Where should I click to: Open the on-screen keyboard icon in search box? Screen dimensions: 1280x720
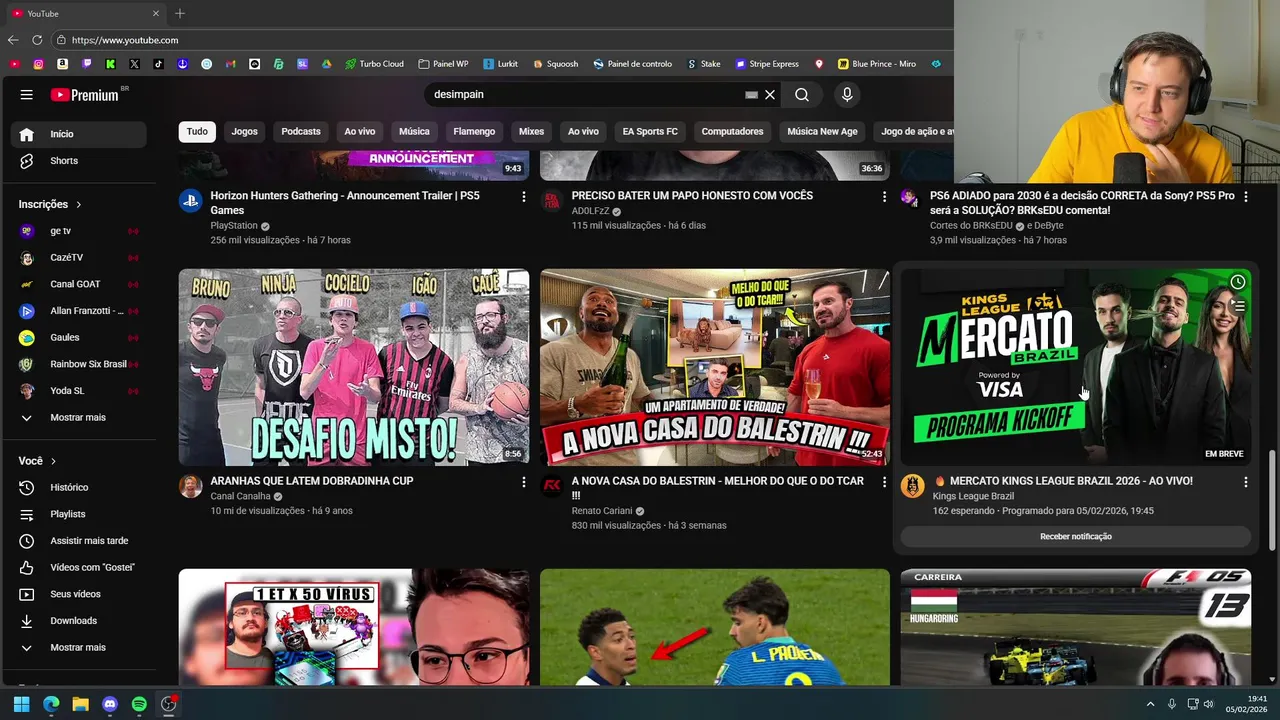(751, 95)
